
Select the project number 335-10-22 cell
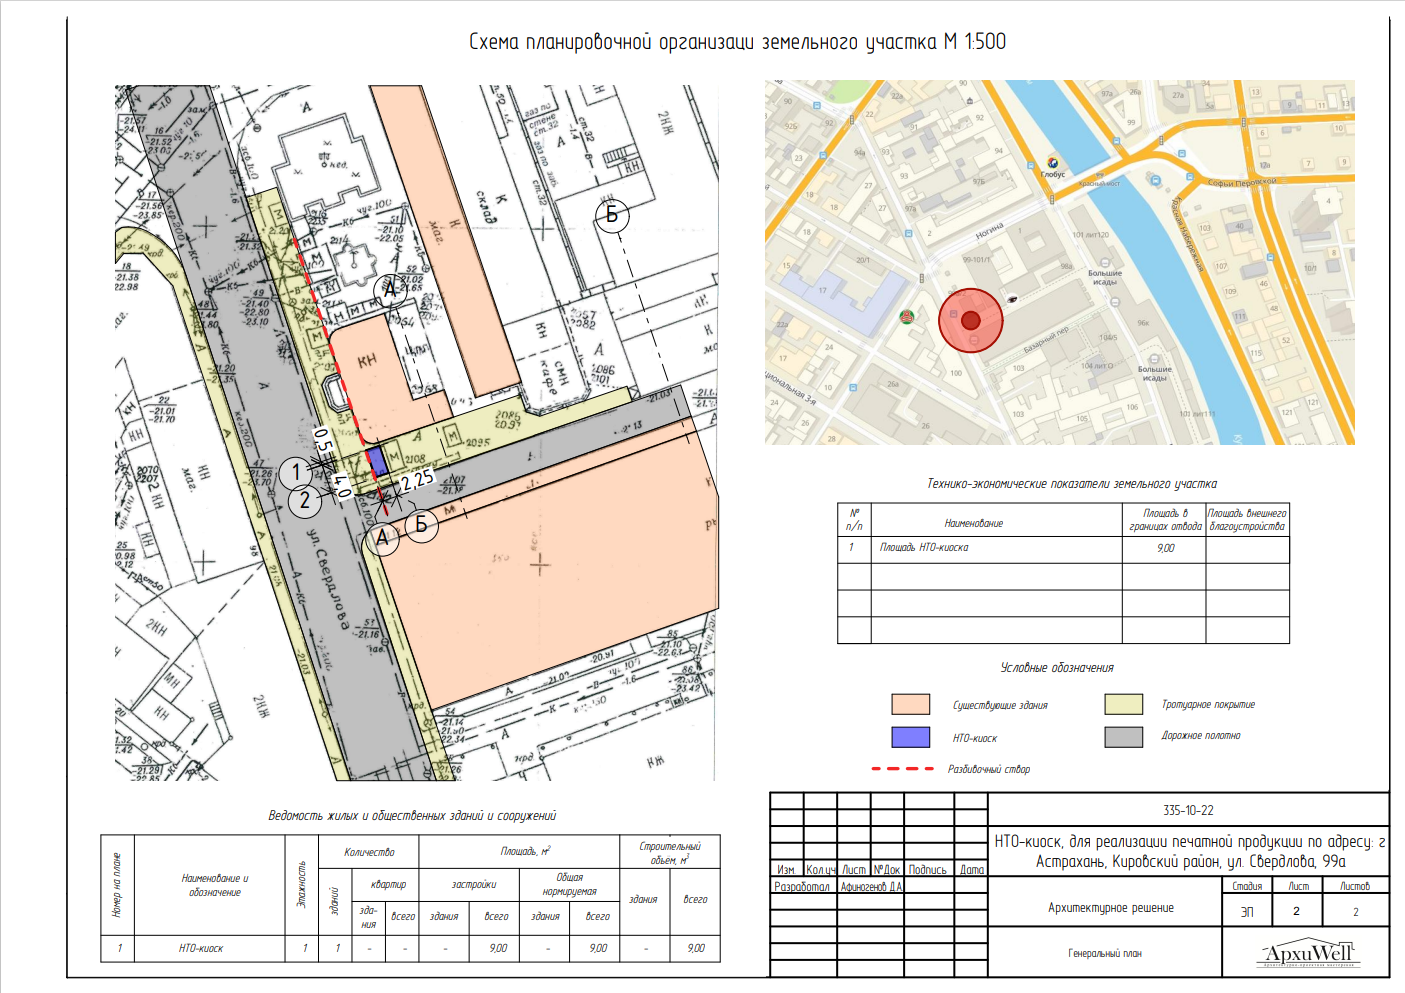[1188, 810]
